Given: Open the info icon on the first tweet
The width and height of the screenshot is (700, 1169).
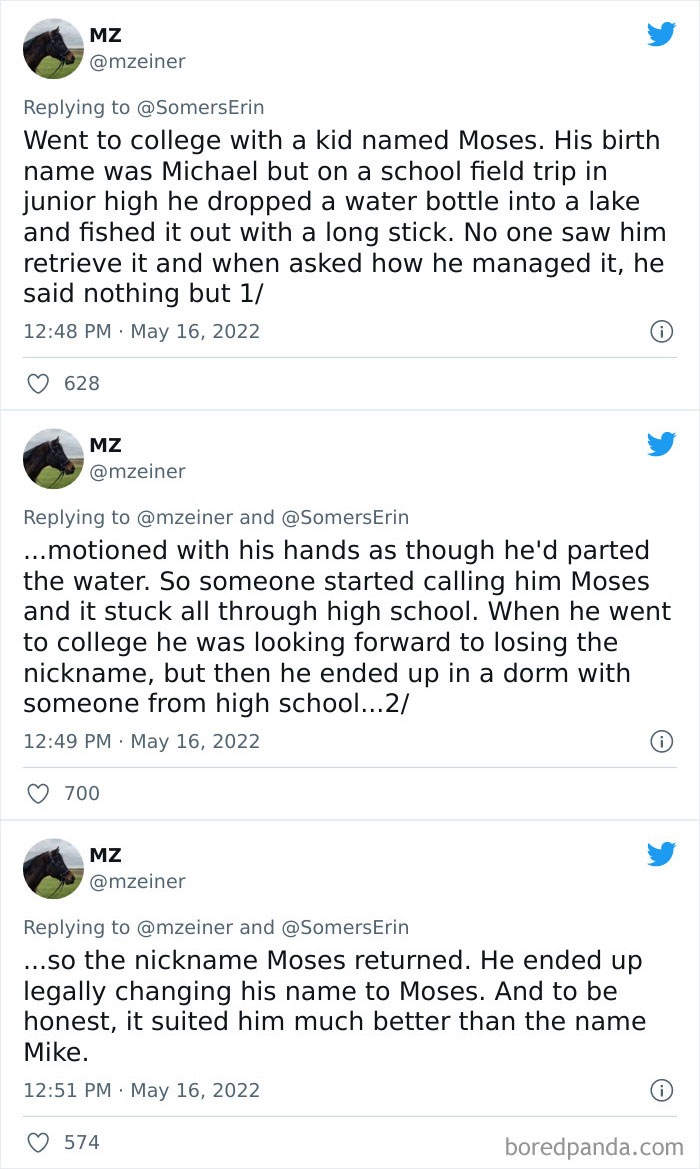Looking at the screenshot, I should [x=662, y=331].
